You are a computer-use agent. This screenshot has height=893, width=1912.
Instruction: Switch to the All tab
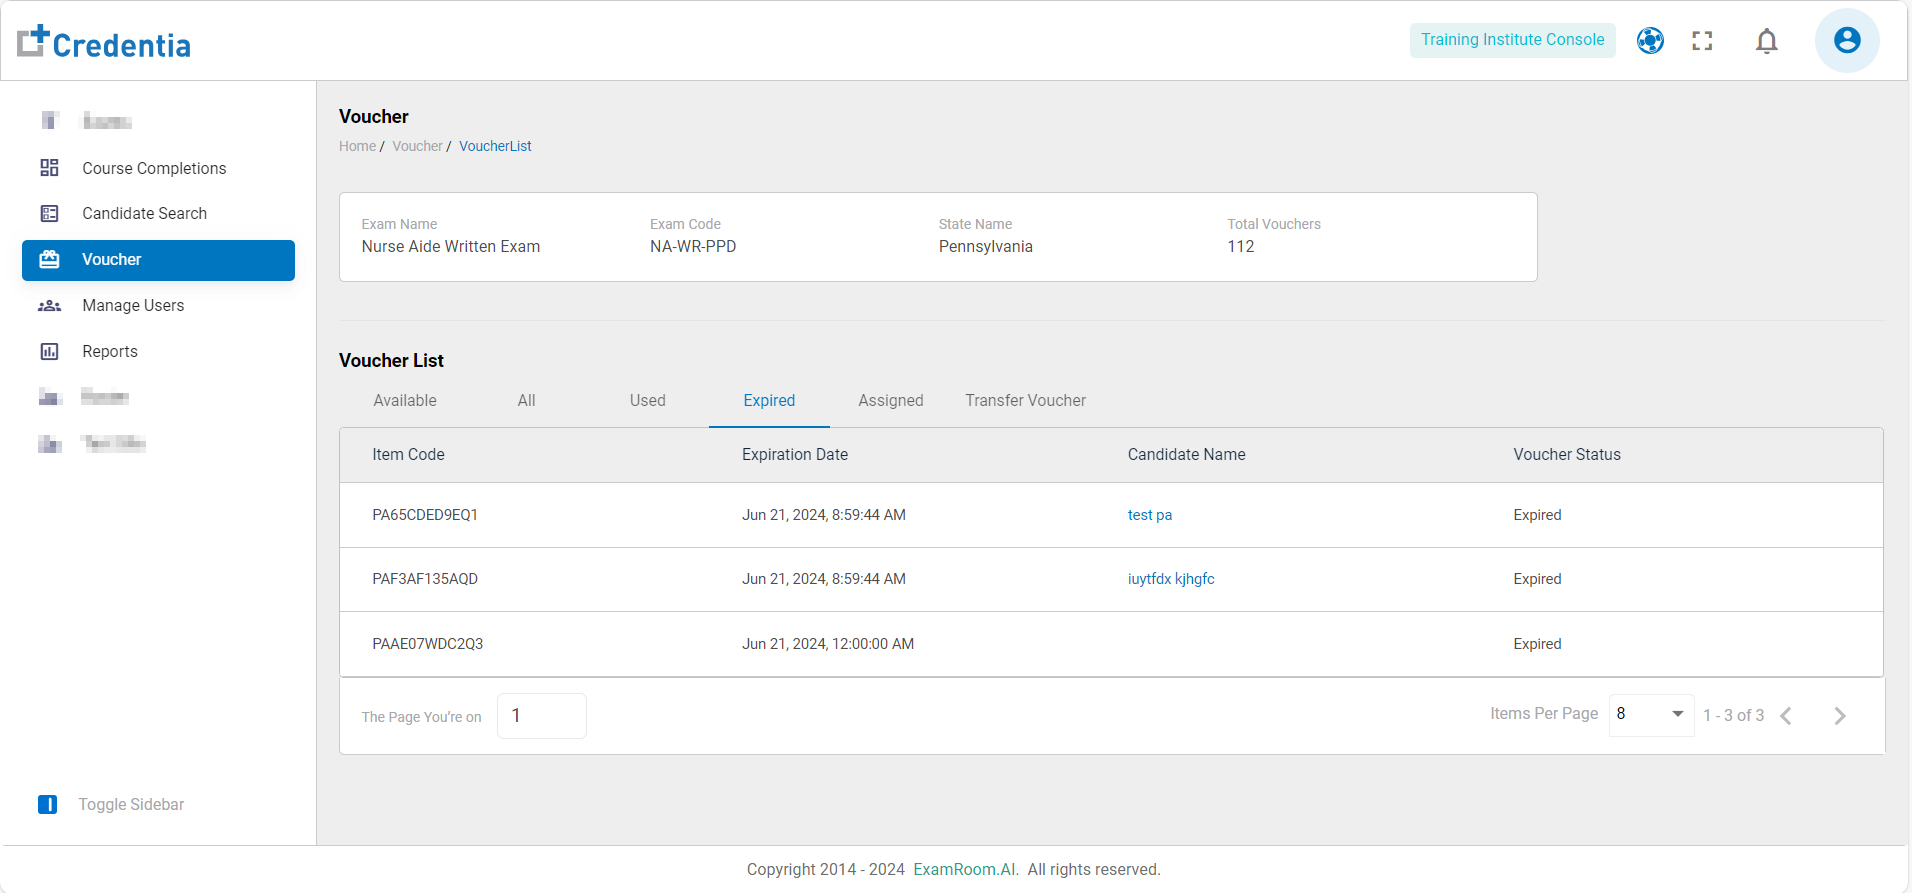click(527, 400)
